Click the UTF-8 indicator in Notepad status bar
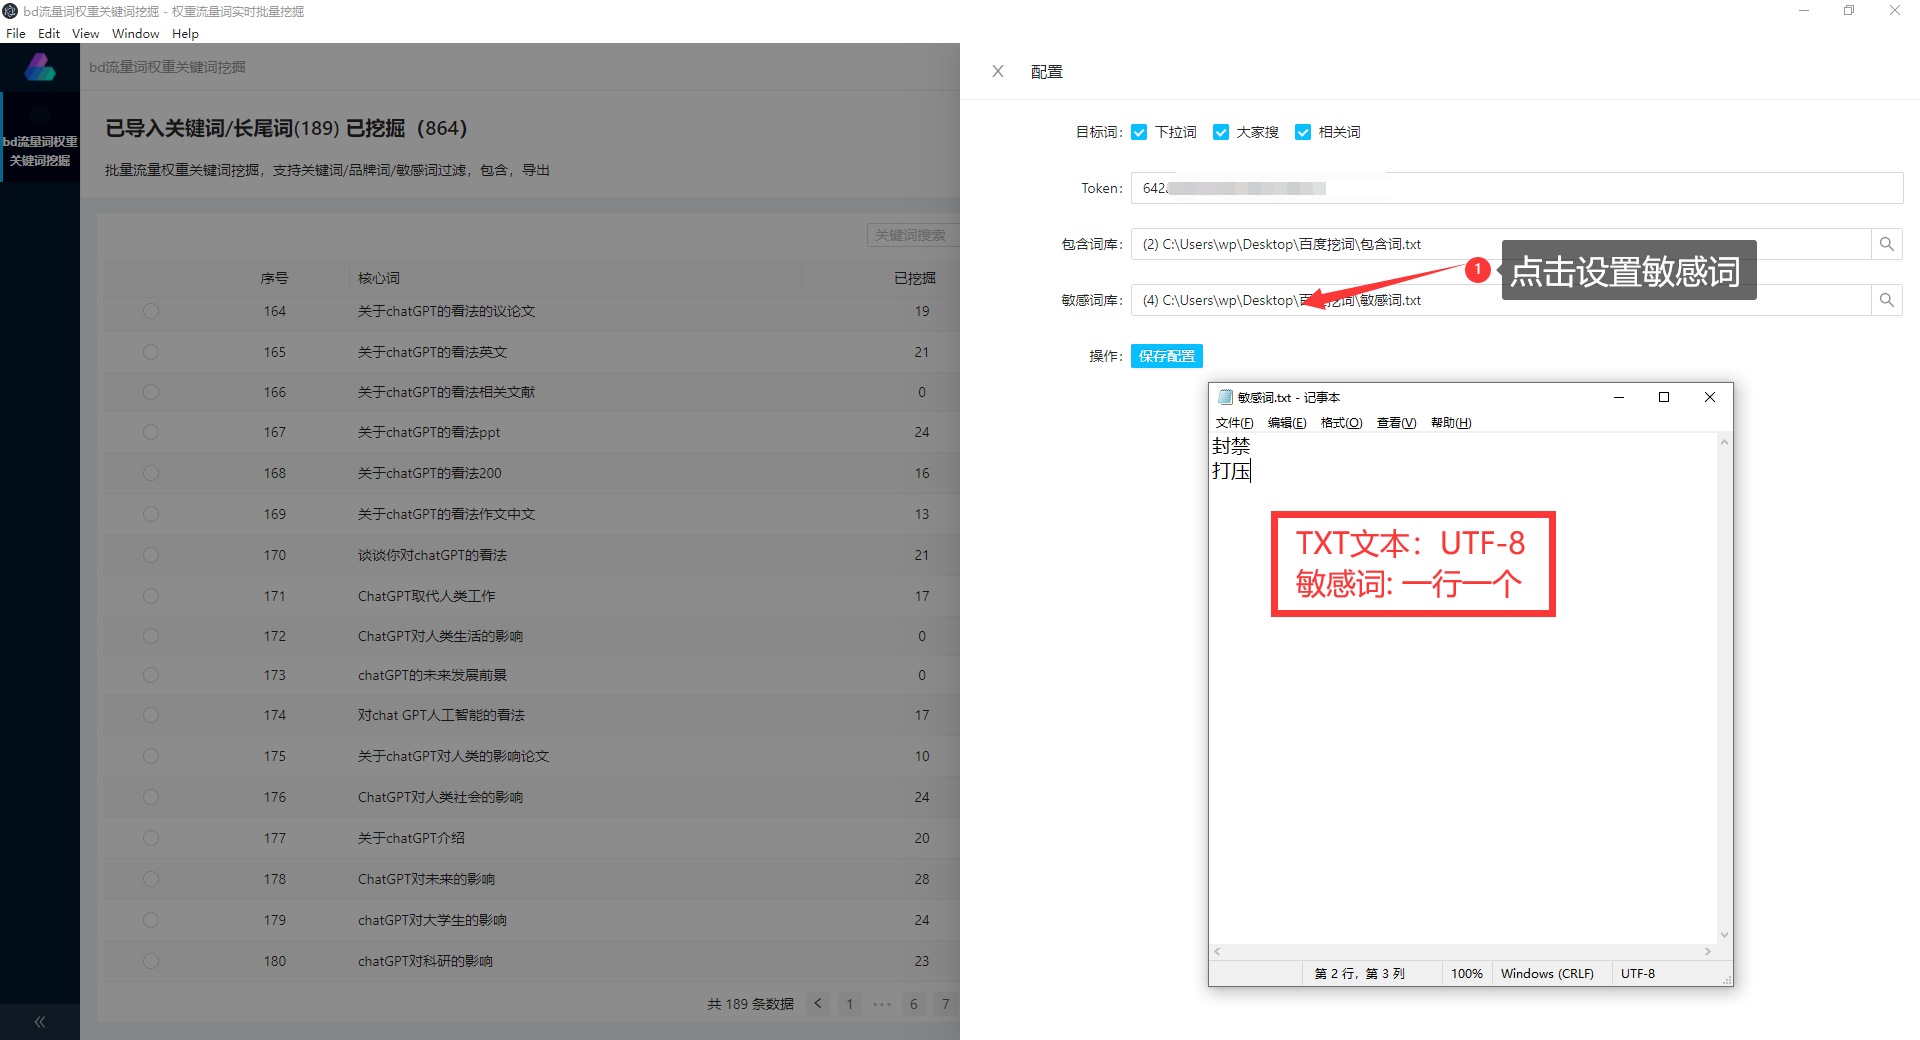The width and height of the screenshot is (1920, 1040). [1637, 973]
